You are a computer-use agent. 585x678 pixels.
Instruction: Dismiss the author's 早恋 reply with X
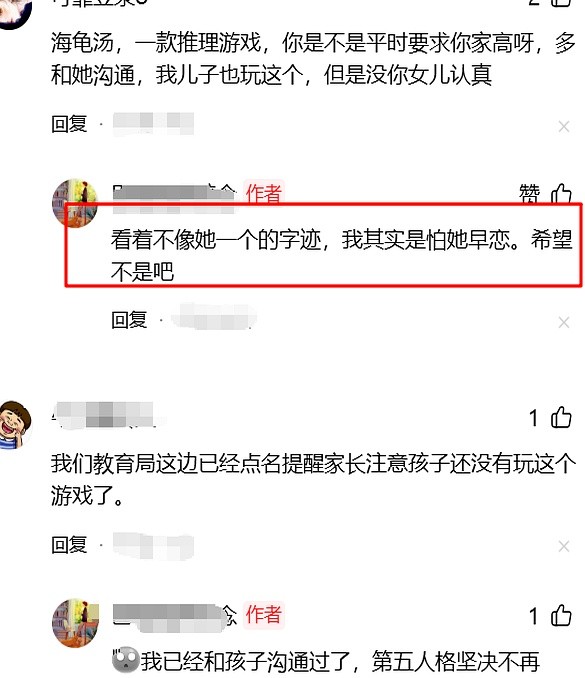563,322
